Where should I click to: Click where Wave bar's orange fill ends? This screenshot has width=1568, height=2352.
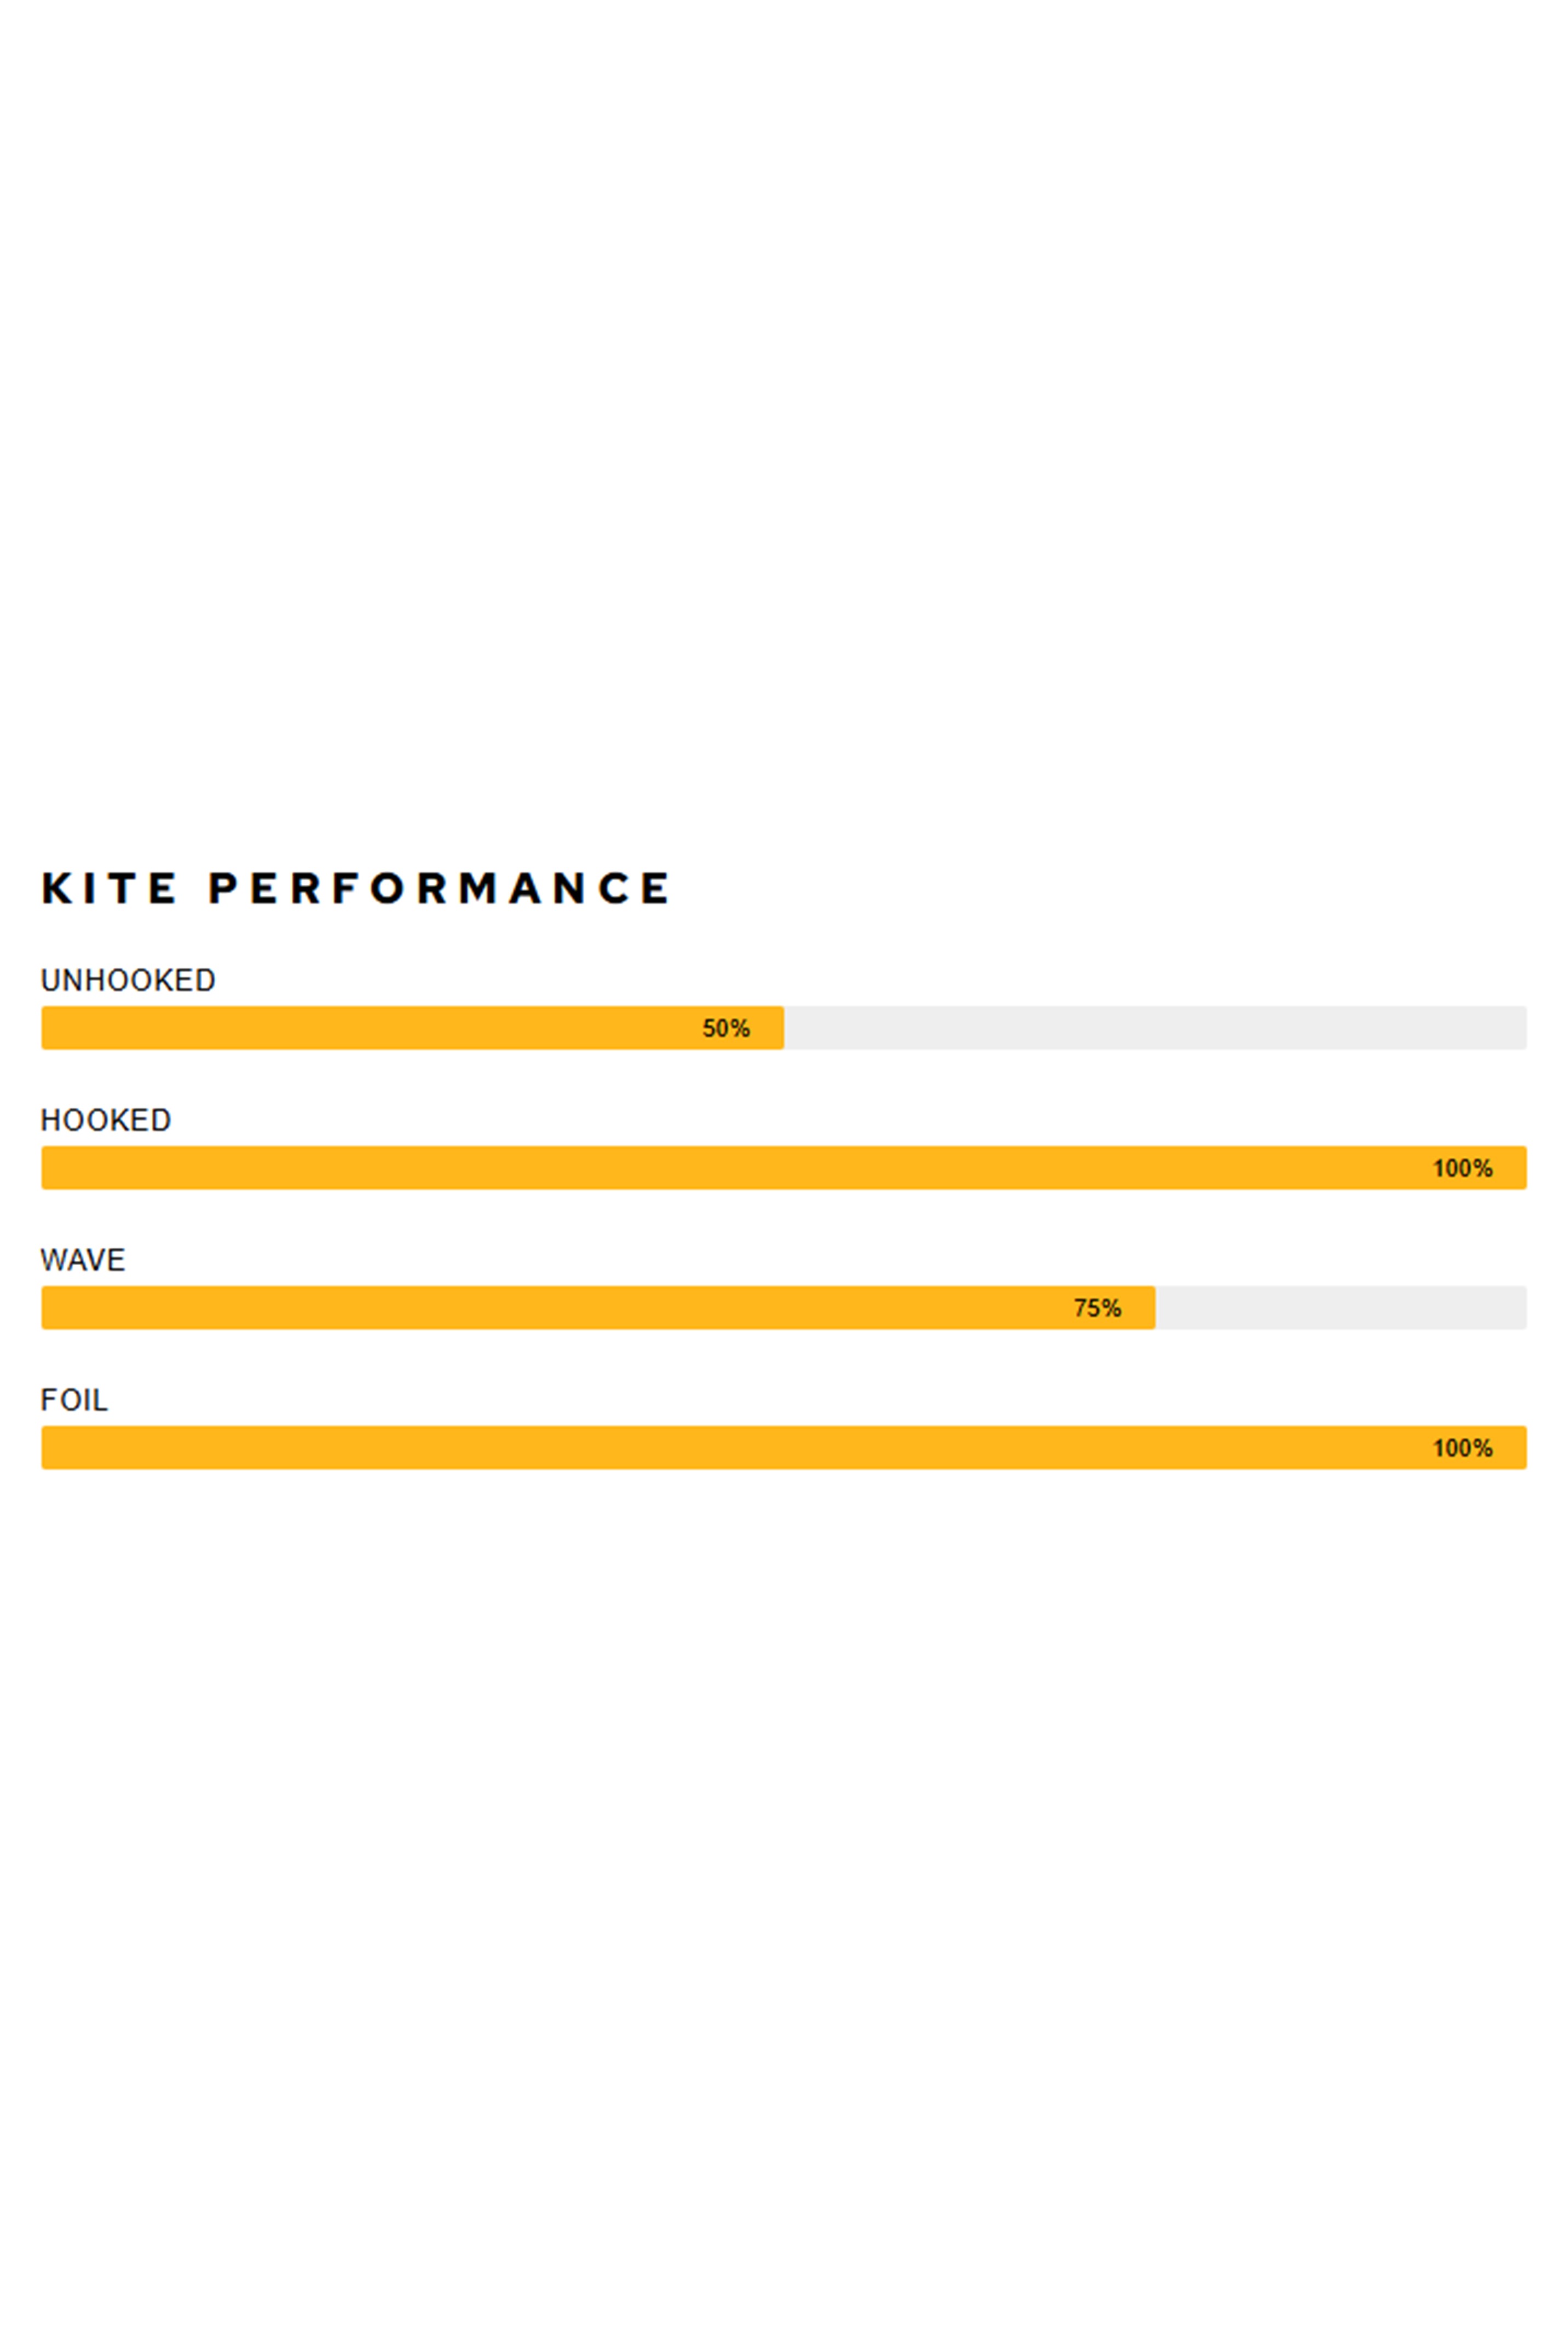(x=1154, y=1308)
